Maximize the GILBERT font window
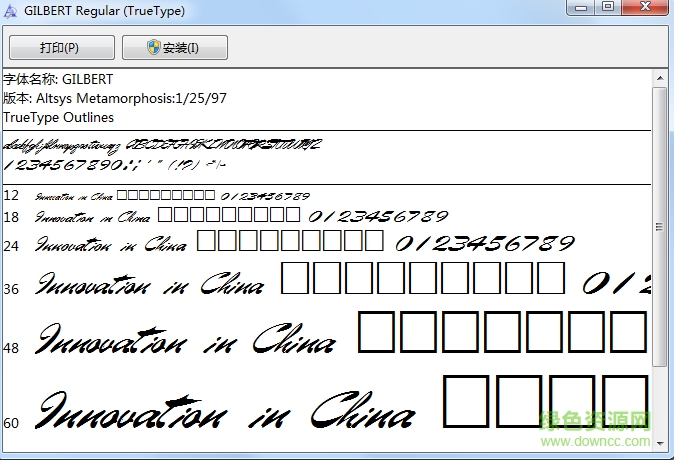 608,7
